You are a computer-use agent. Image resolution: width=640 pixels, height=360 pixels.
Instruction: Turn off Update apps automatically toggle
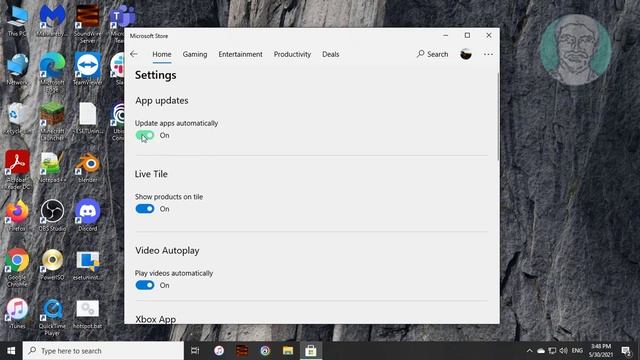point(145,135)
